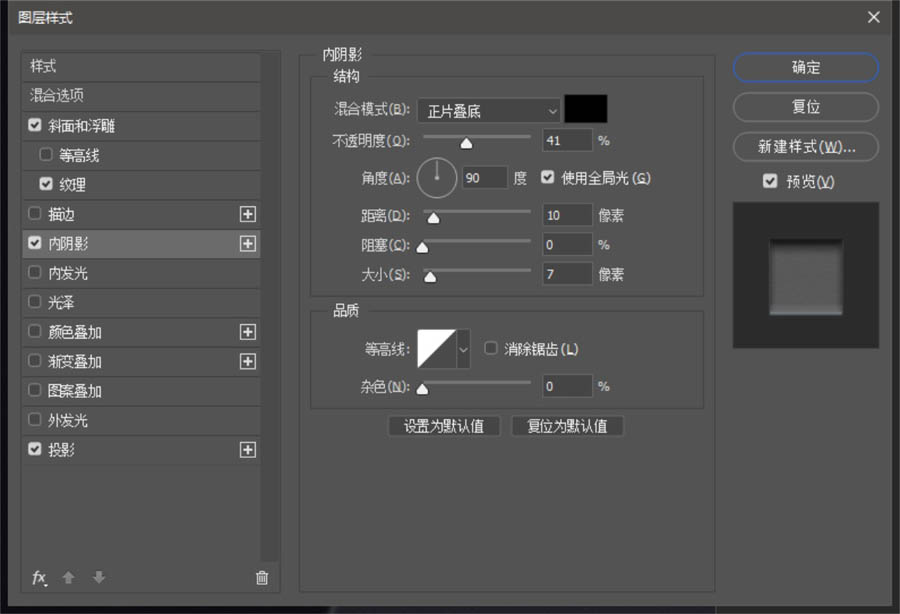Click the 不透明度 slider handle
This screenshot has height=614, width=900.
tap(467, 143)
